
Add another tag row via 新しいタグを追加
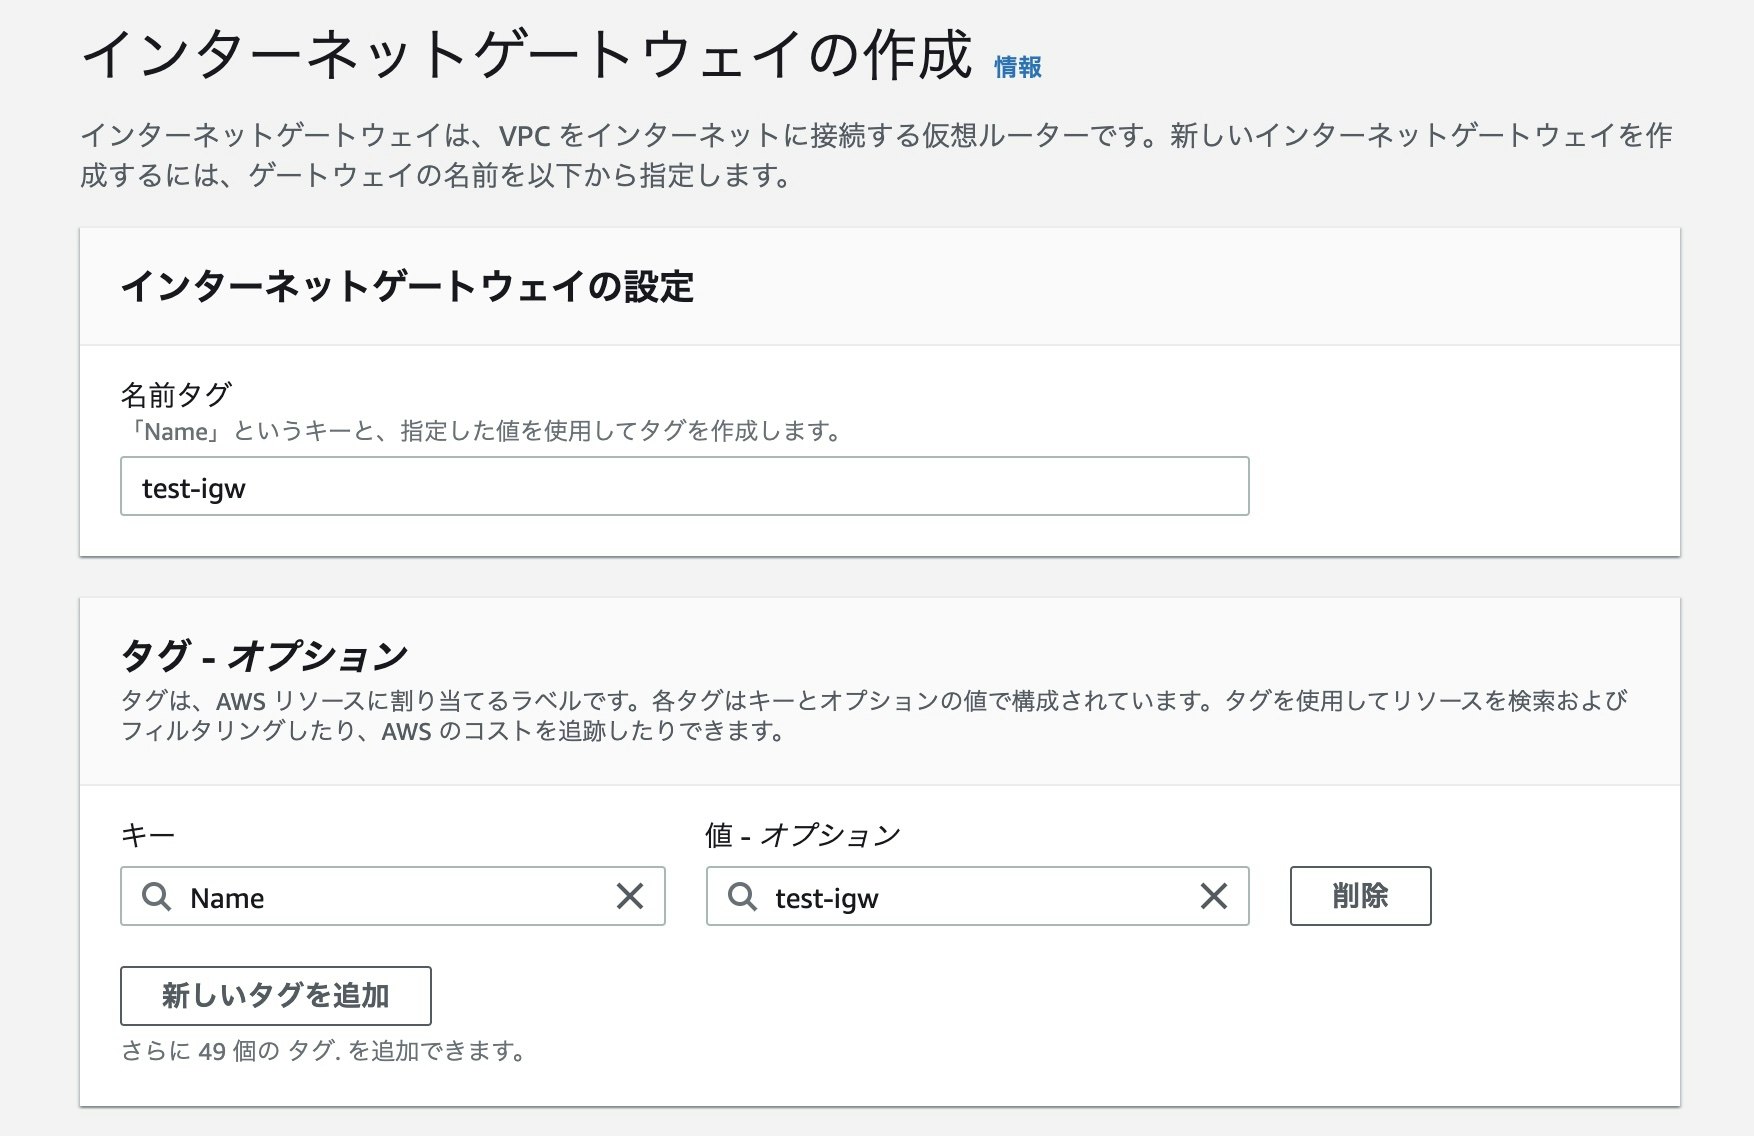tap(276, 996)
